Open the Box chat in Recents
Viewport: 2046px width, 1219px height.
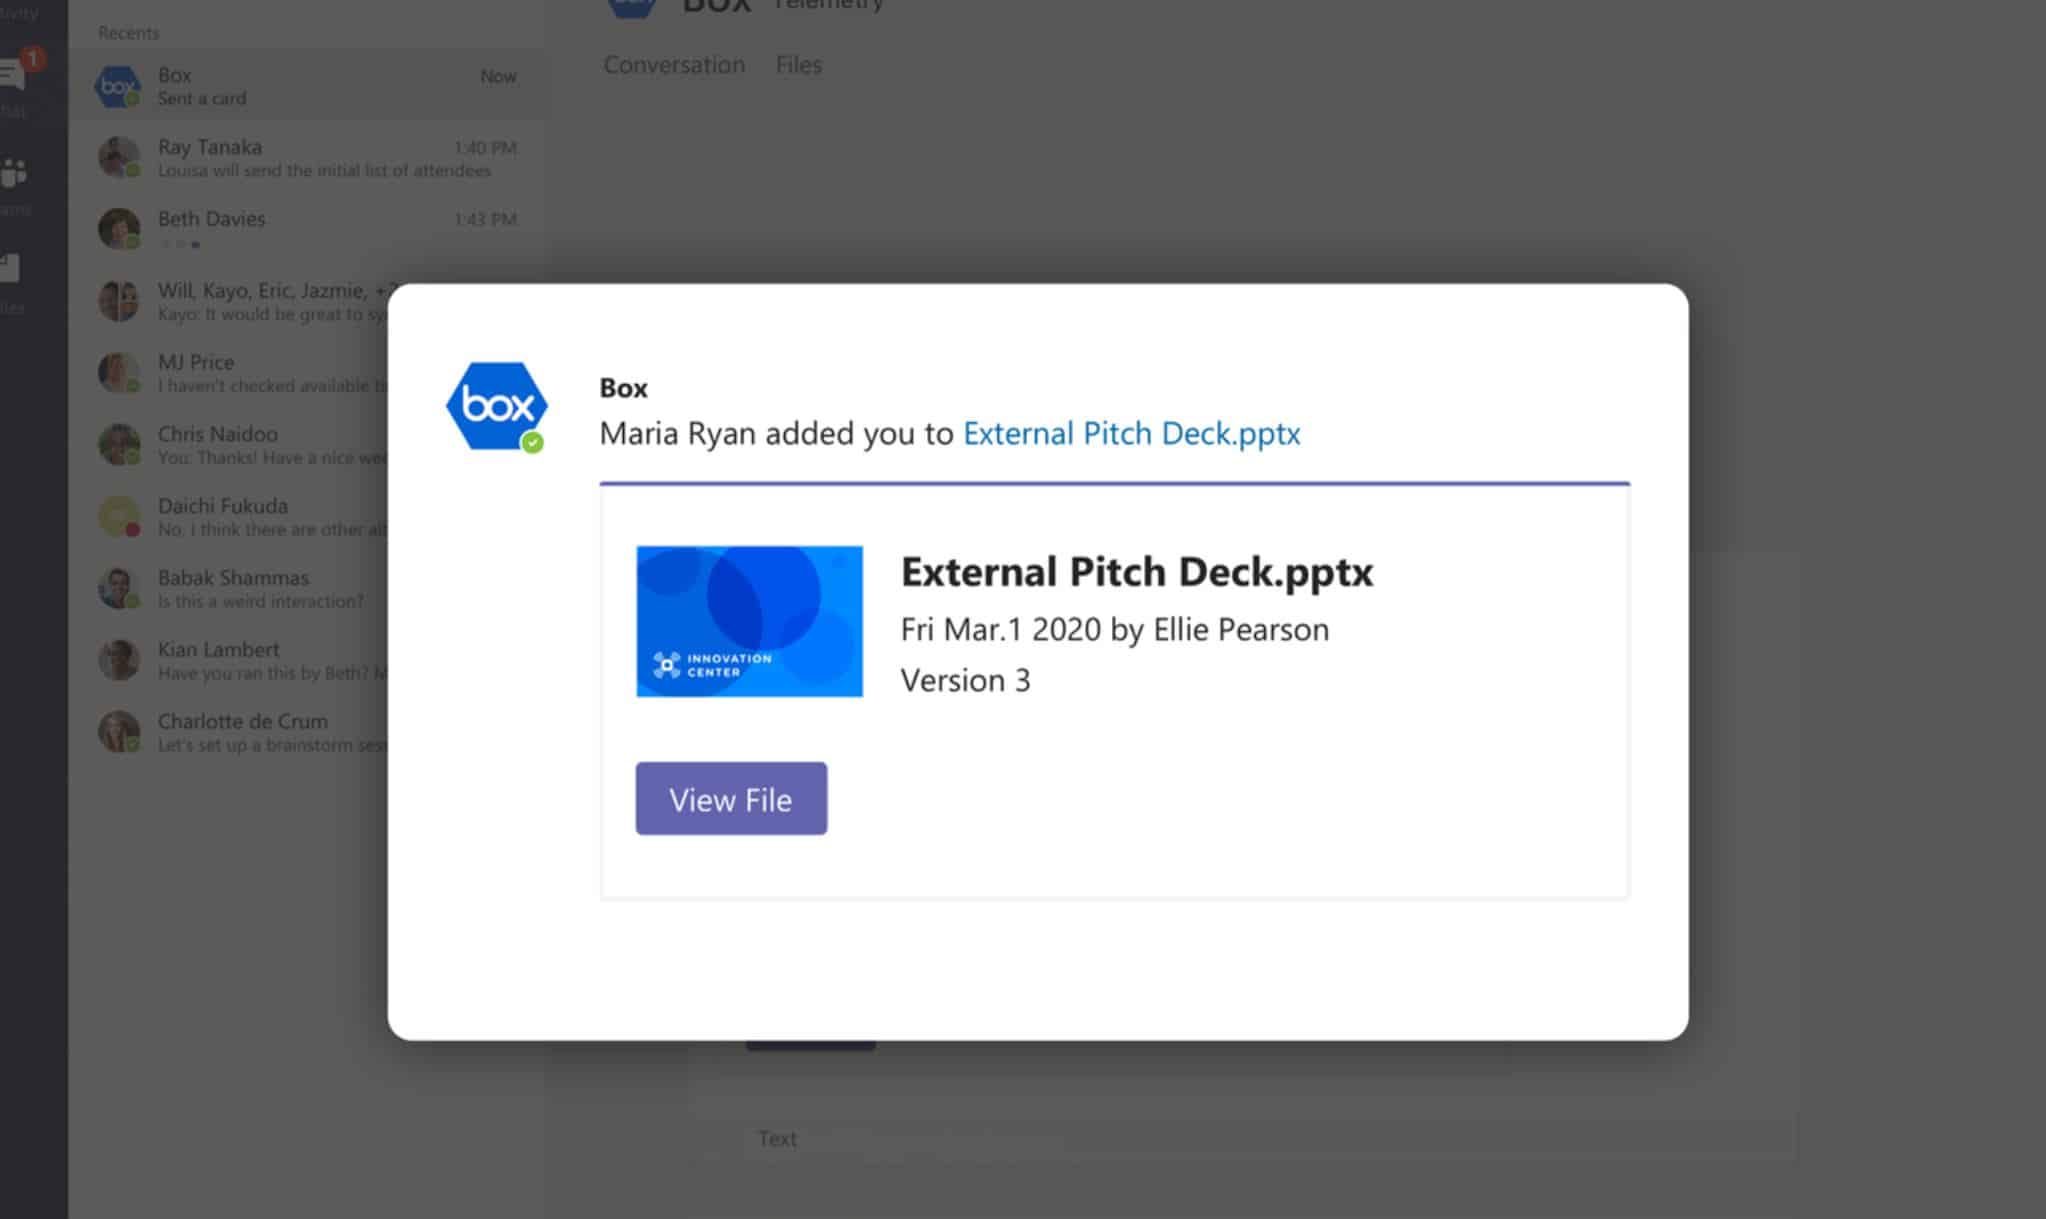(x=307, y=86)
